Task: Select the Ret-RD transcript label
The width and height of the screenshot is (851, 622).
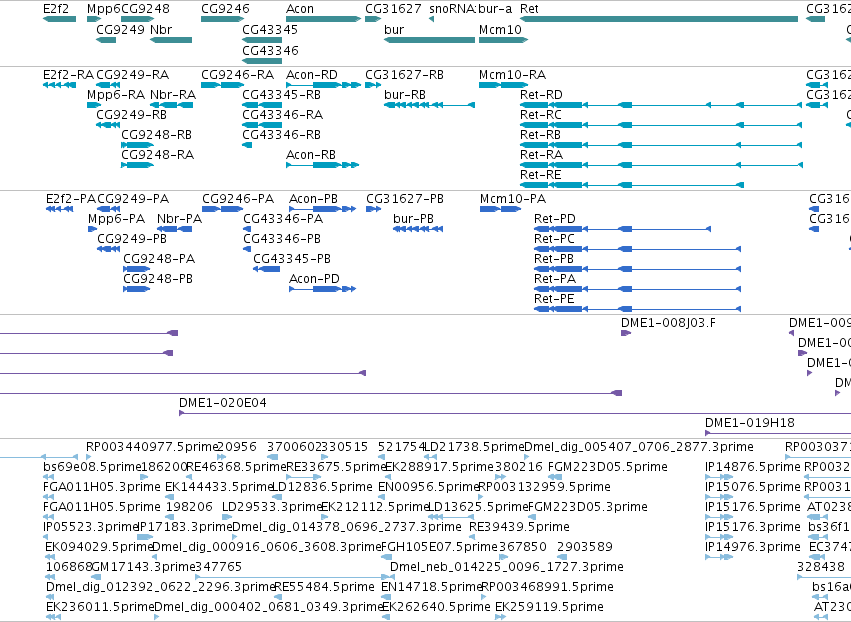Action: (x=541, y=94)
